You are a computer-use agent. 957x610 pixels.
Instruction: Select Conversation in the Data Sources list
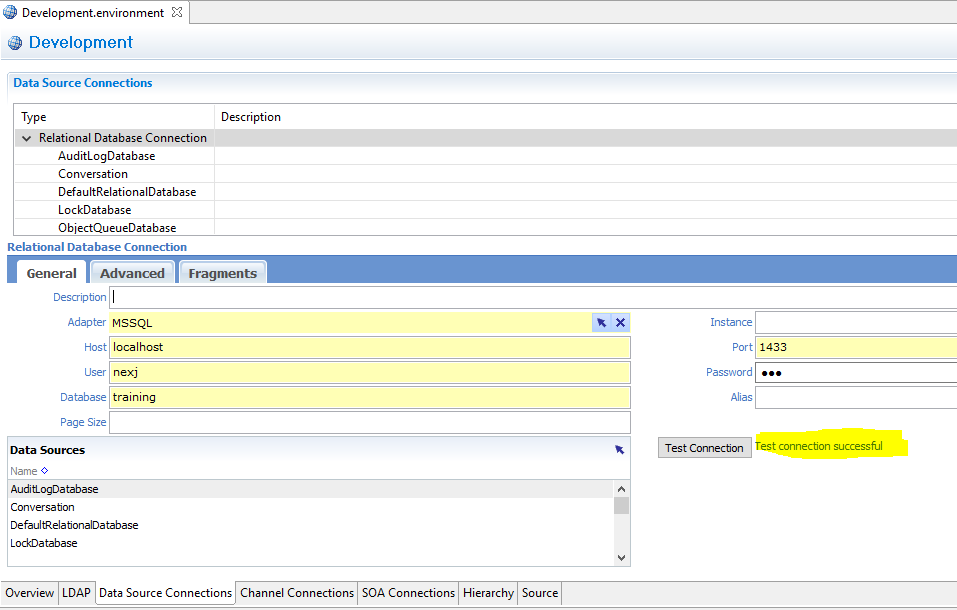pyautogui.click(x=42, y=506)
